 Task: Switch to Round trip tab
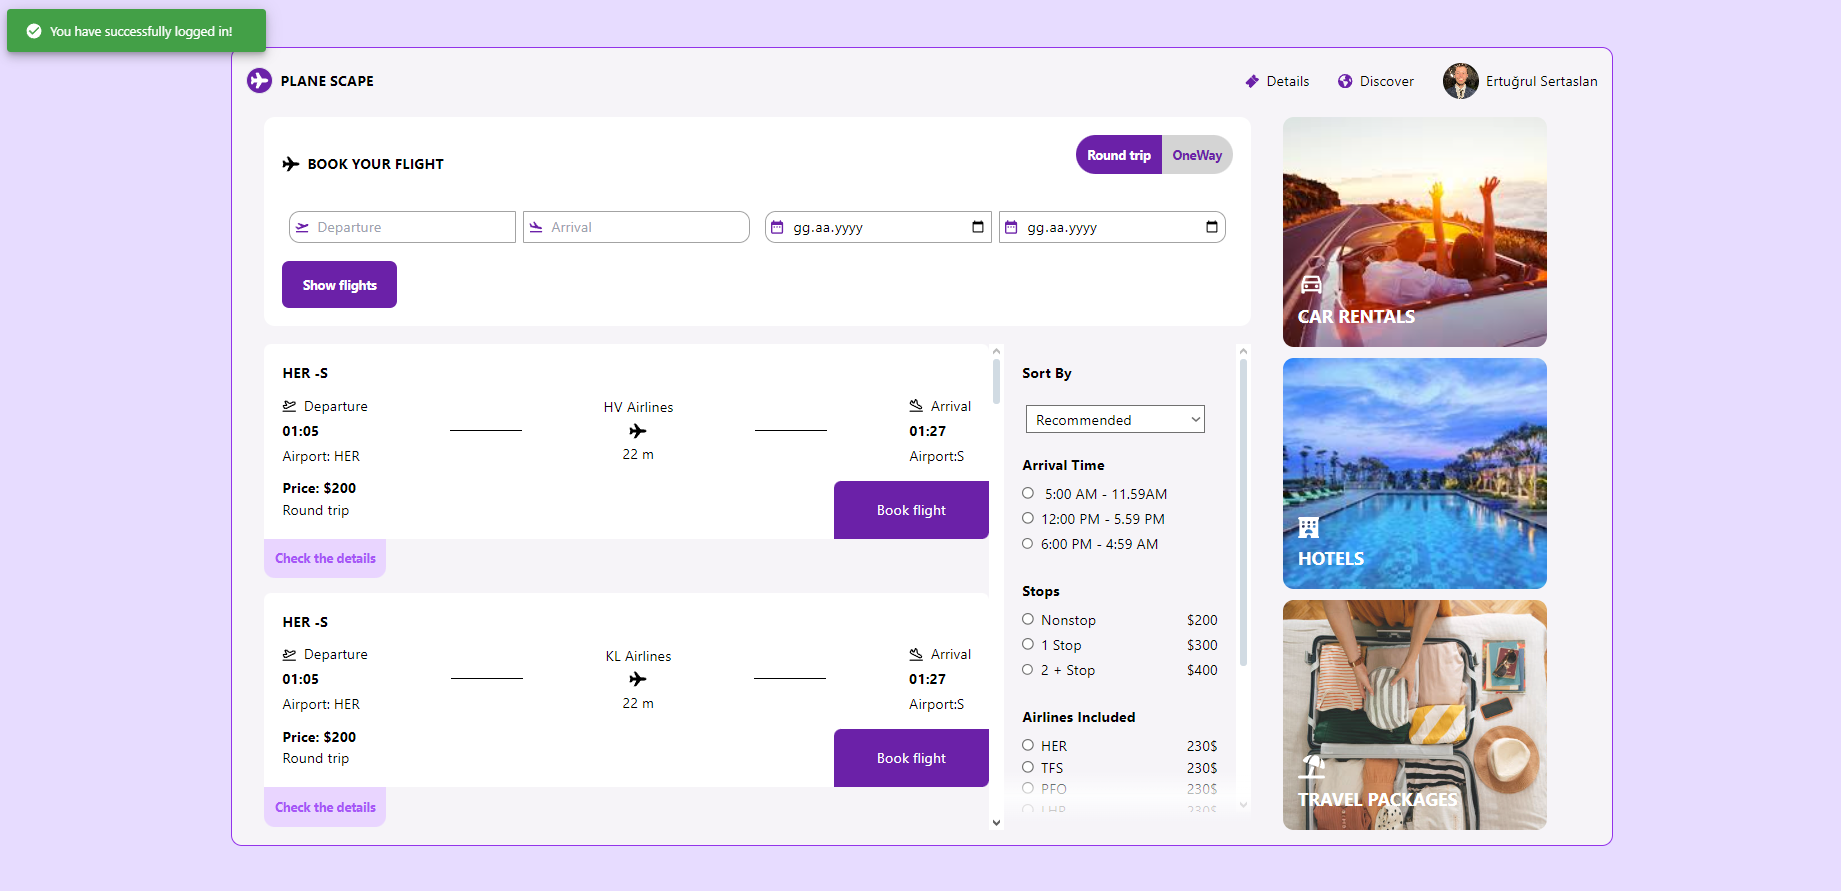tap(1119, 155)
